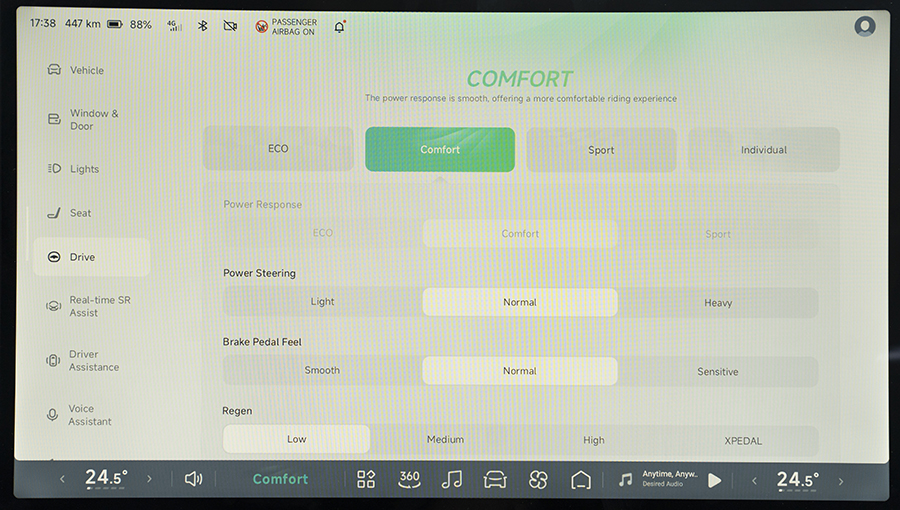Open vehicle settings car icon in dock

point(495,479)
